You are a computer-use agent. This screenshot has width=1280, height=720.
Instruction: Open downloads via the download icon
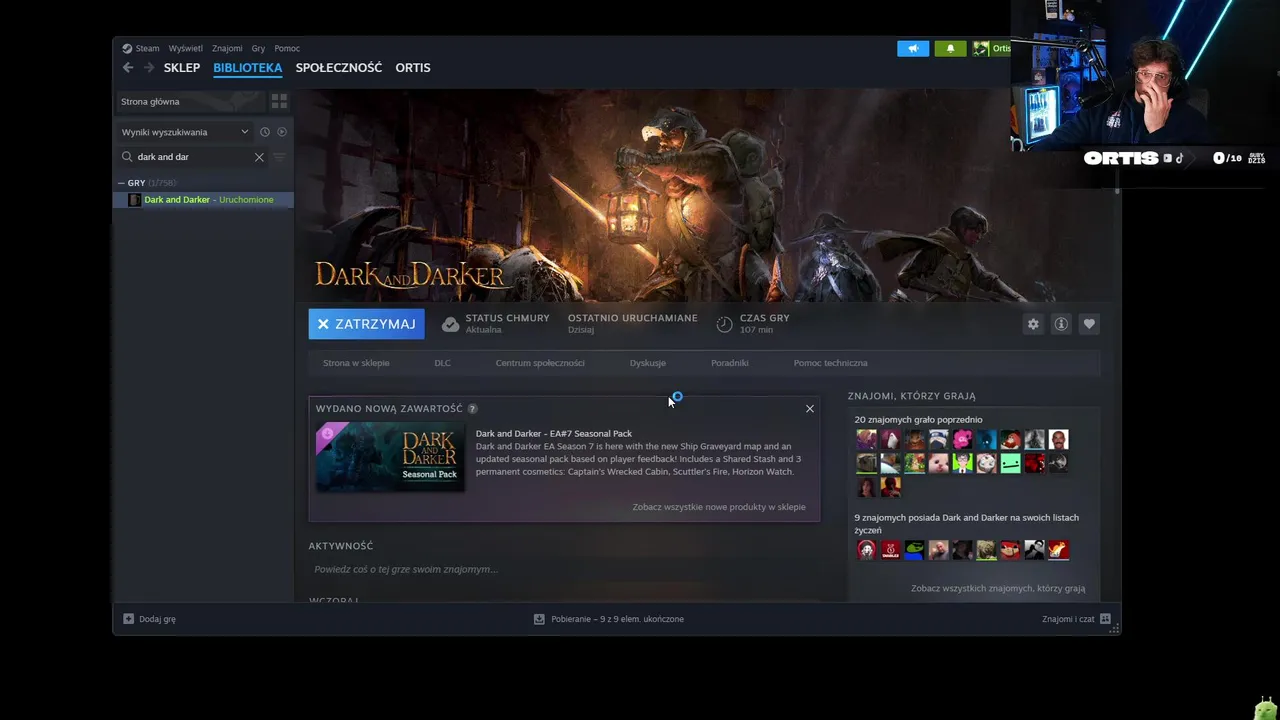539,619
